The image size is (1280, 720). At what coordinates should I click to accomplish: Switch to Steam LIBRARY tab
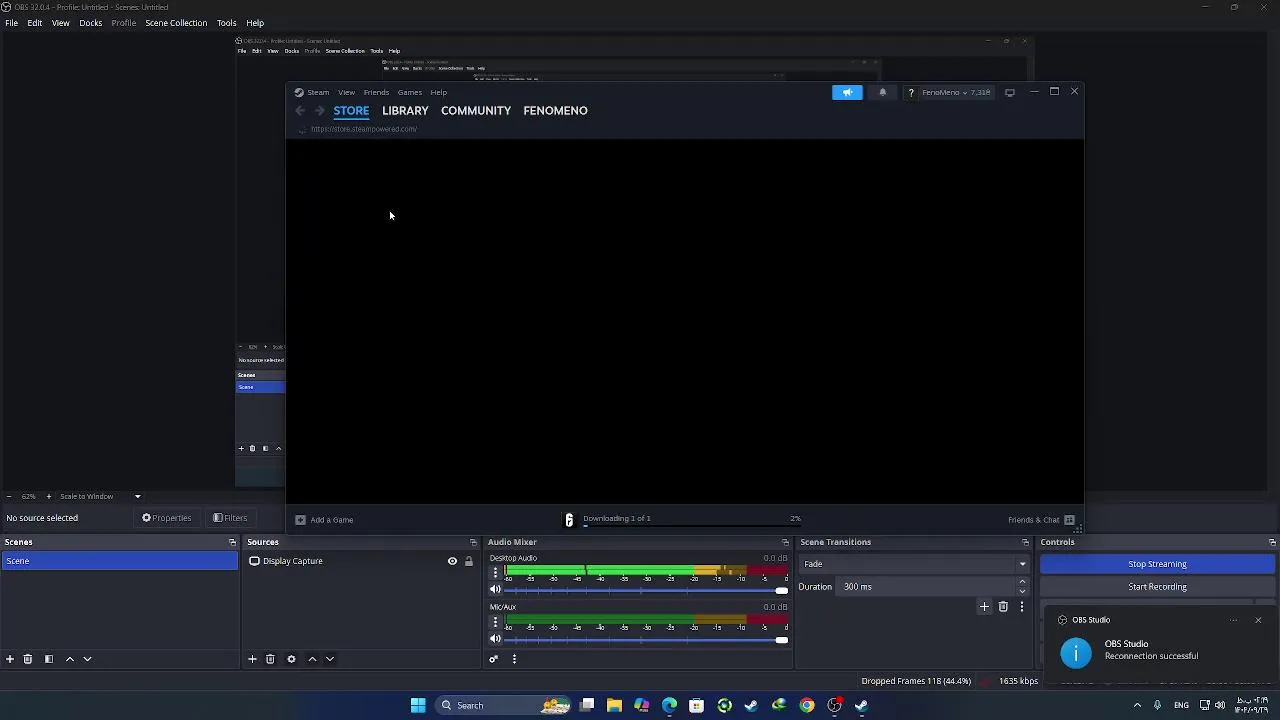click(405, 111)
